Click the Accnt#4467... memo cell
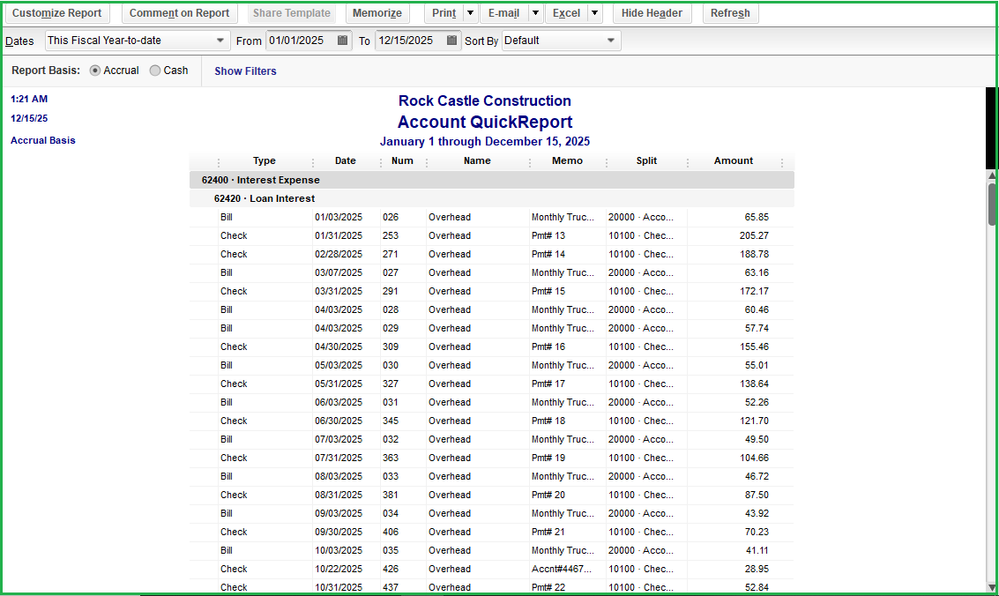The width and height of the screenshot is (999, 596). click(x=561, y=568)
